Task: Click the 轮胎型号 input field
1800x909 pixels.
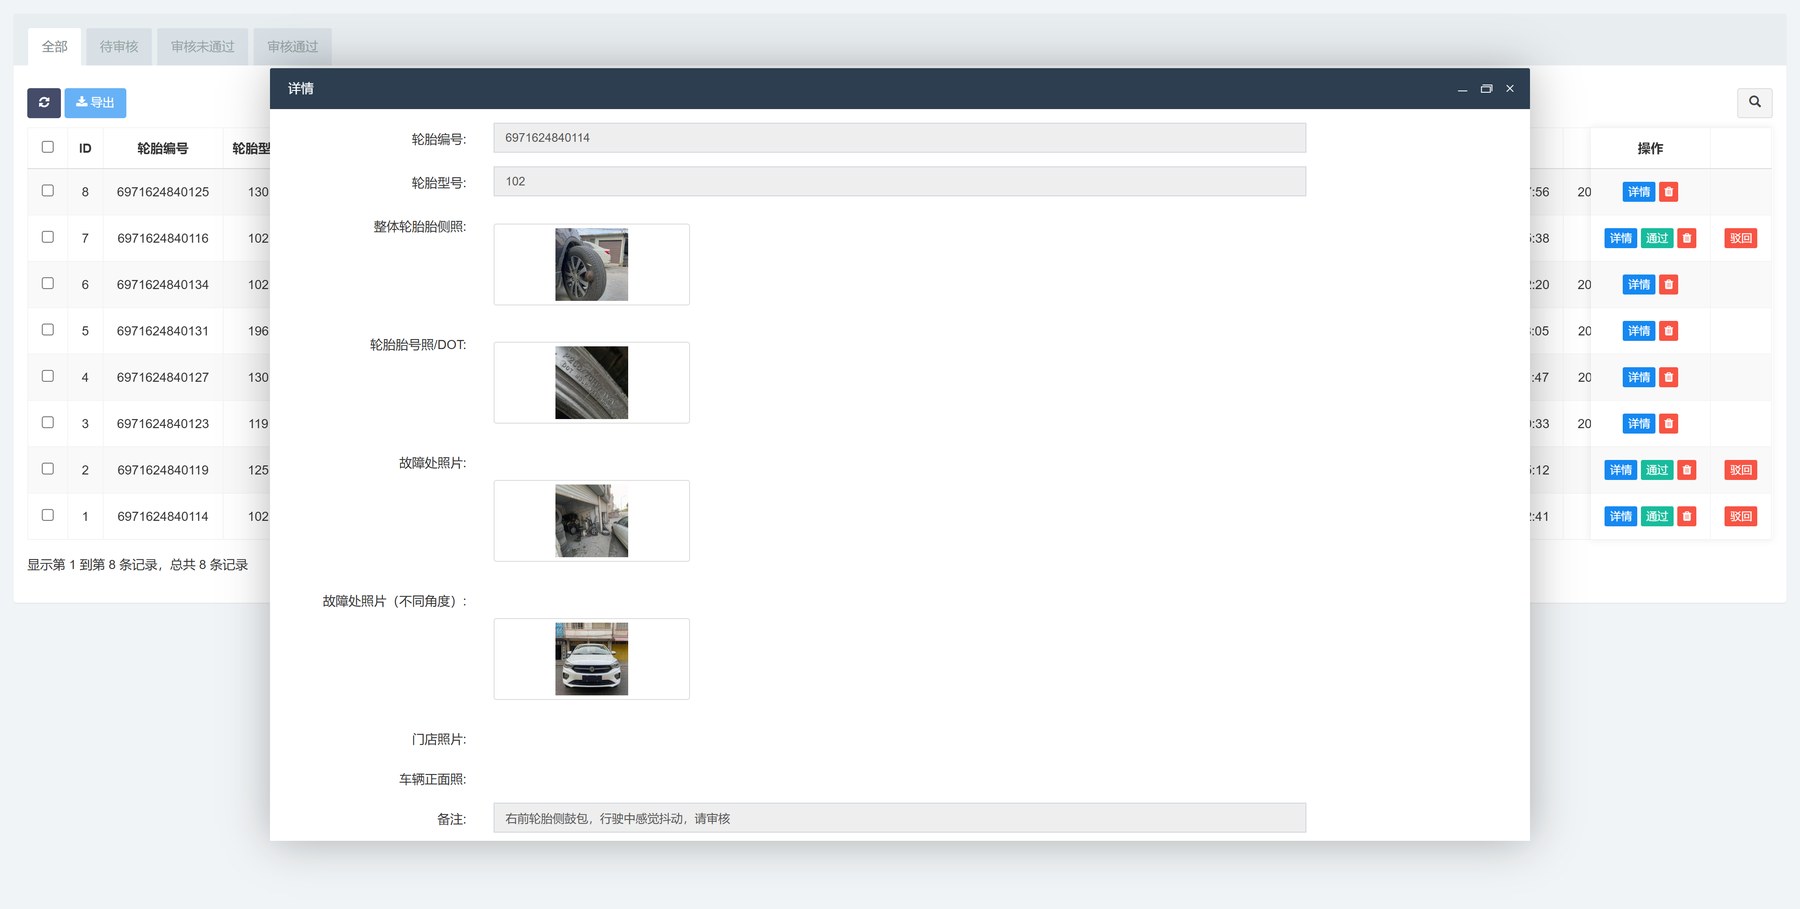Action: [900, 182]
